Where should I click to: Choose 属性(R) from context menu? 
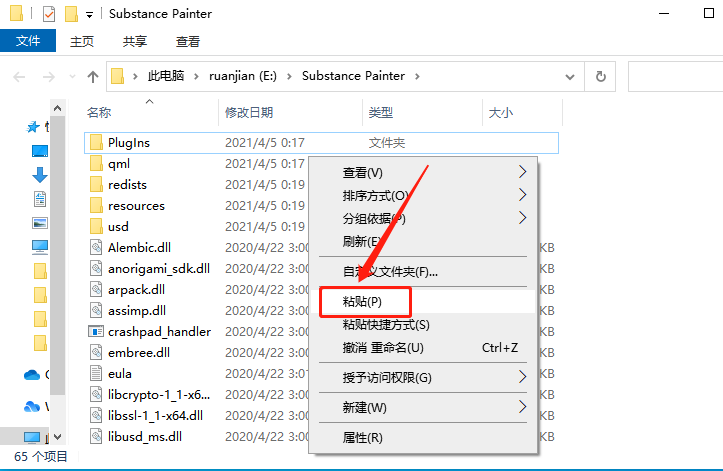click(423, 437)
